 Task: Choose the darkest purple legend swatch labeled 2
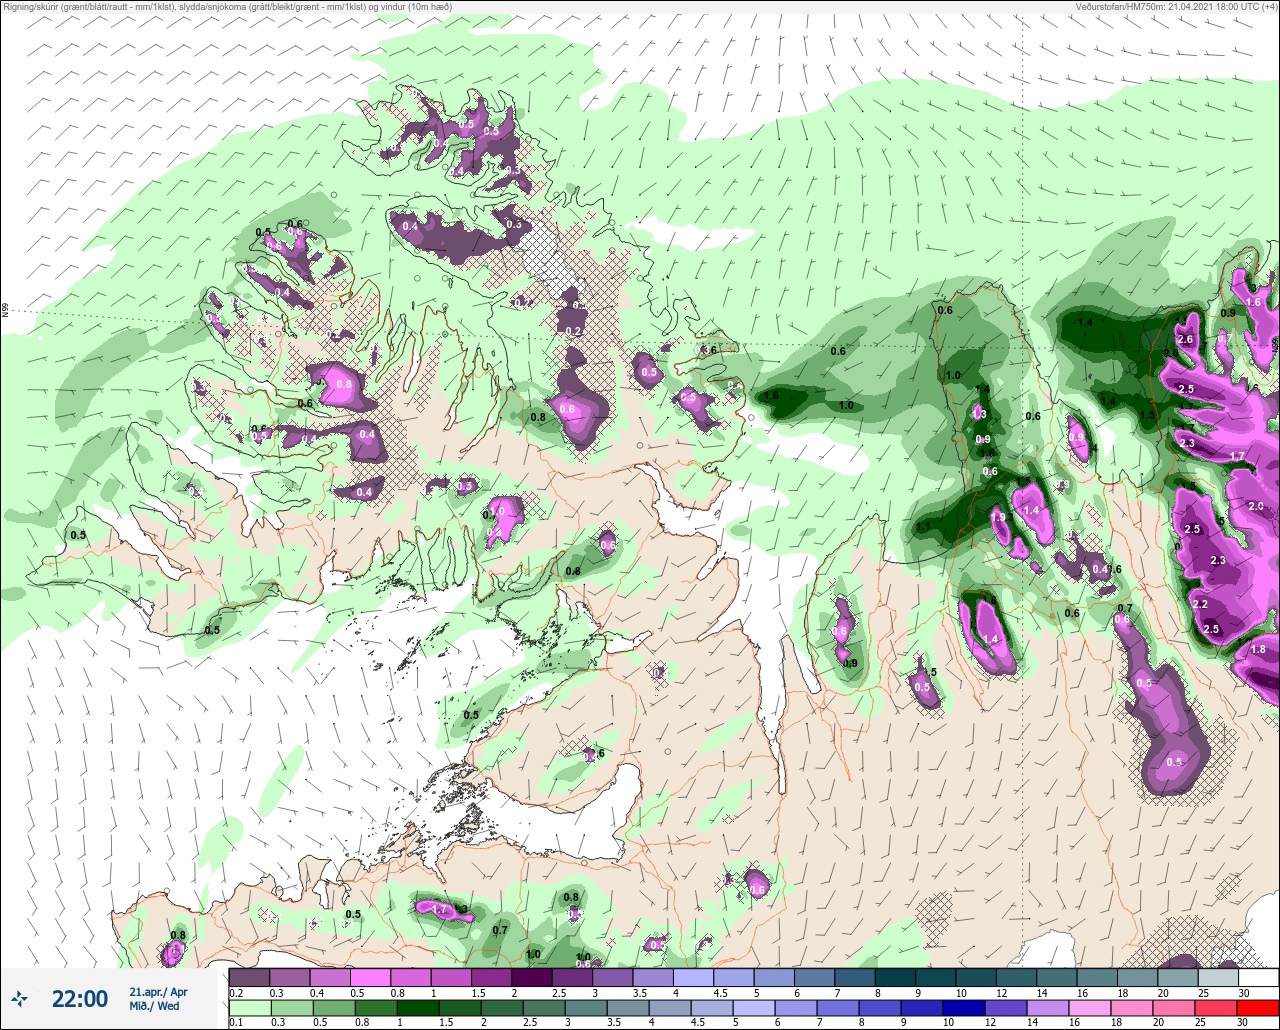tap(531, 977)
